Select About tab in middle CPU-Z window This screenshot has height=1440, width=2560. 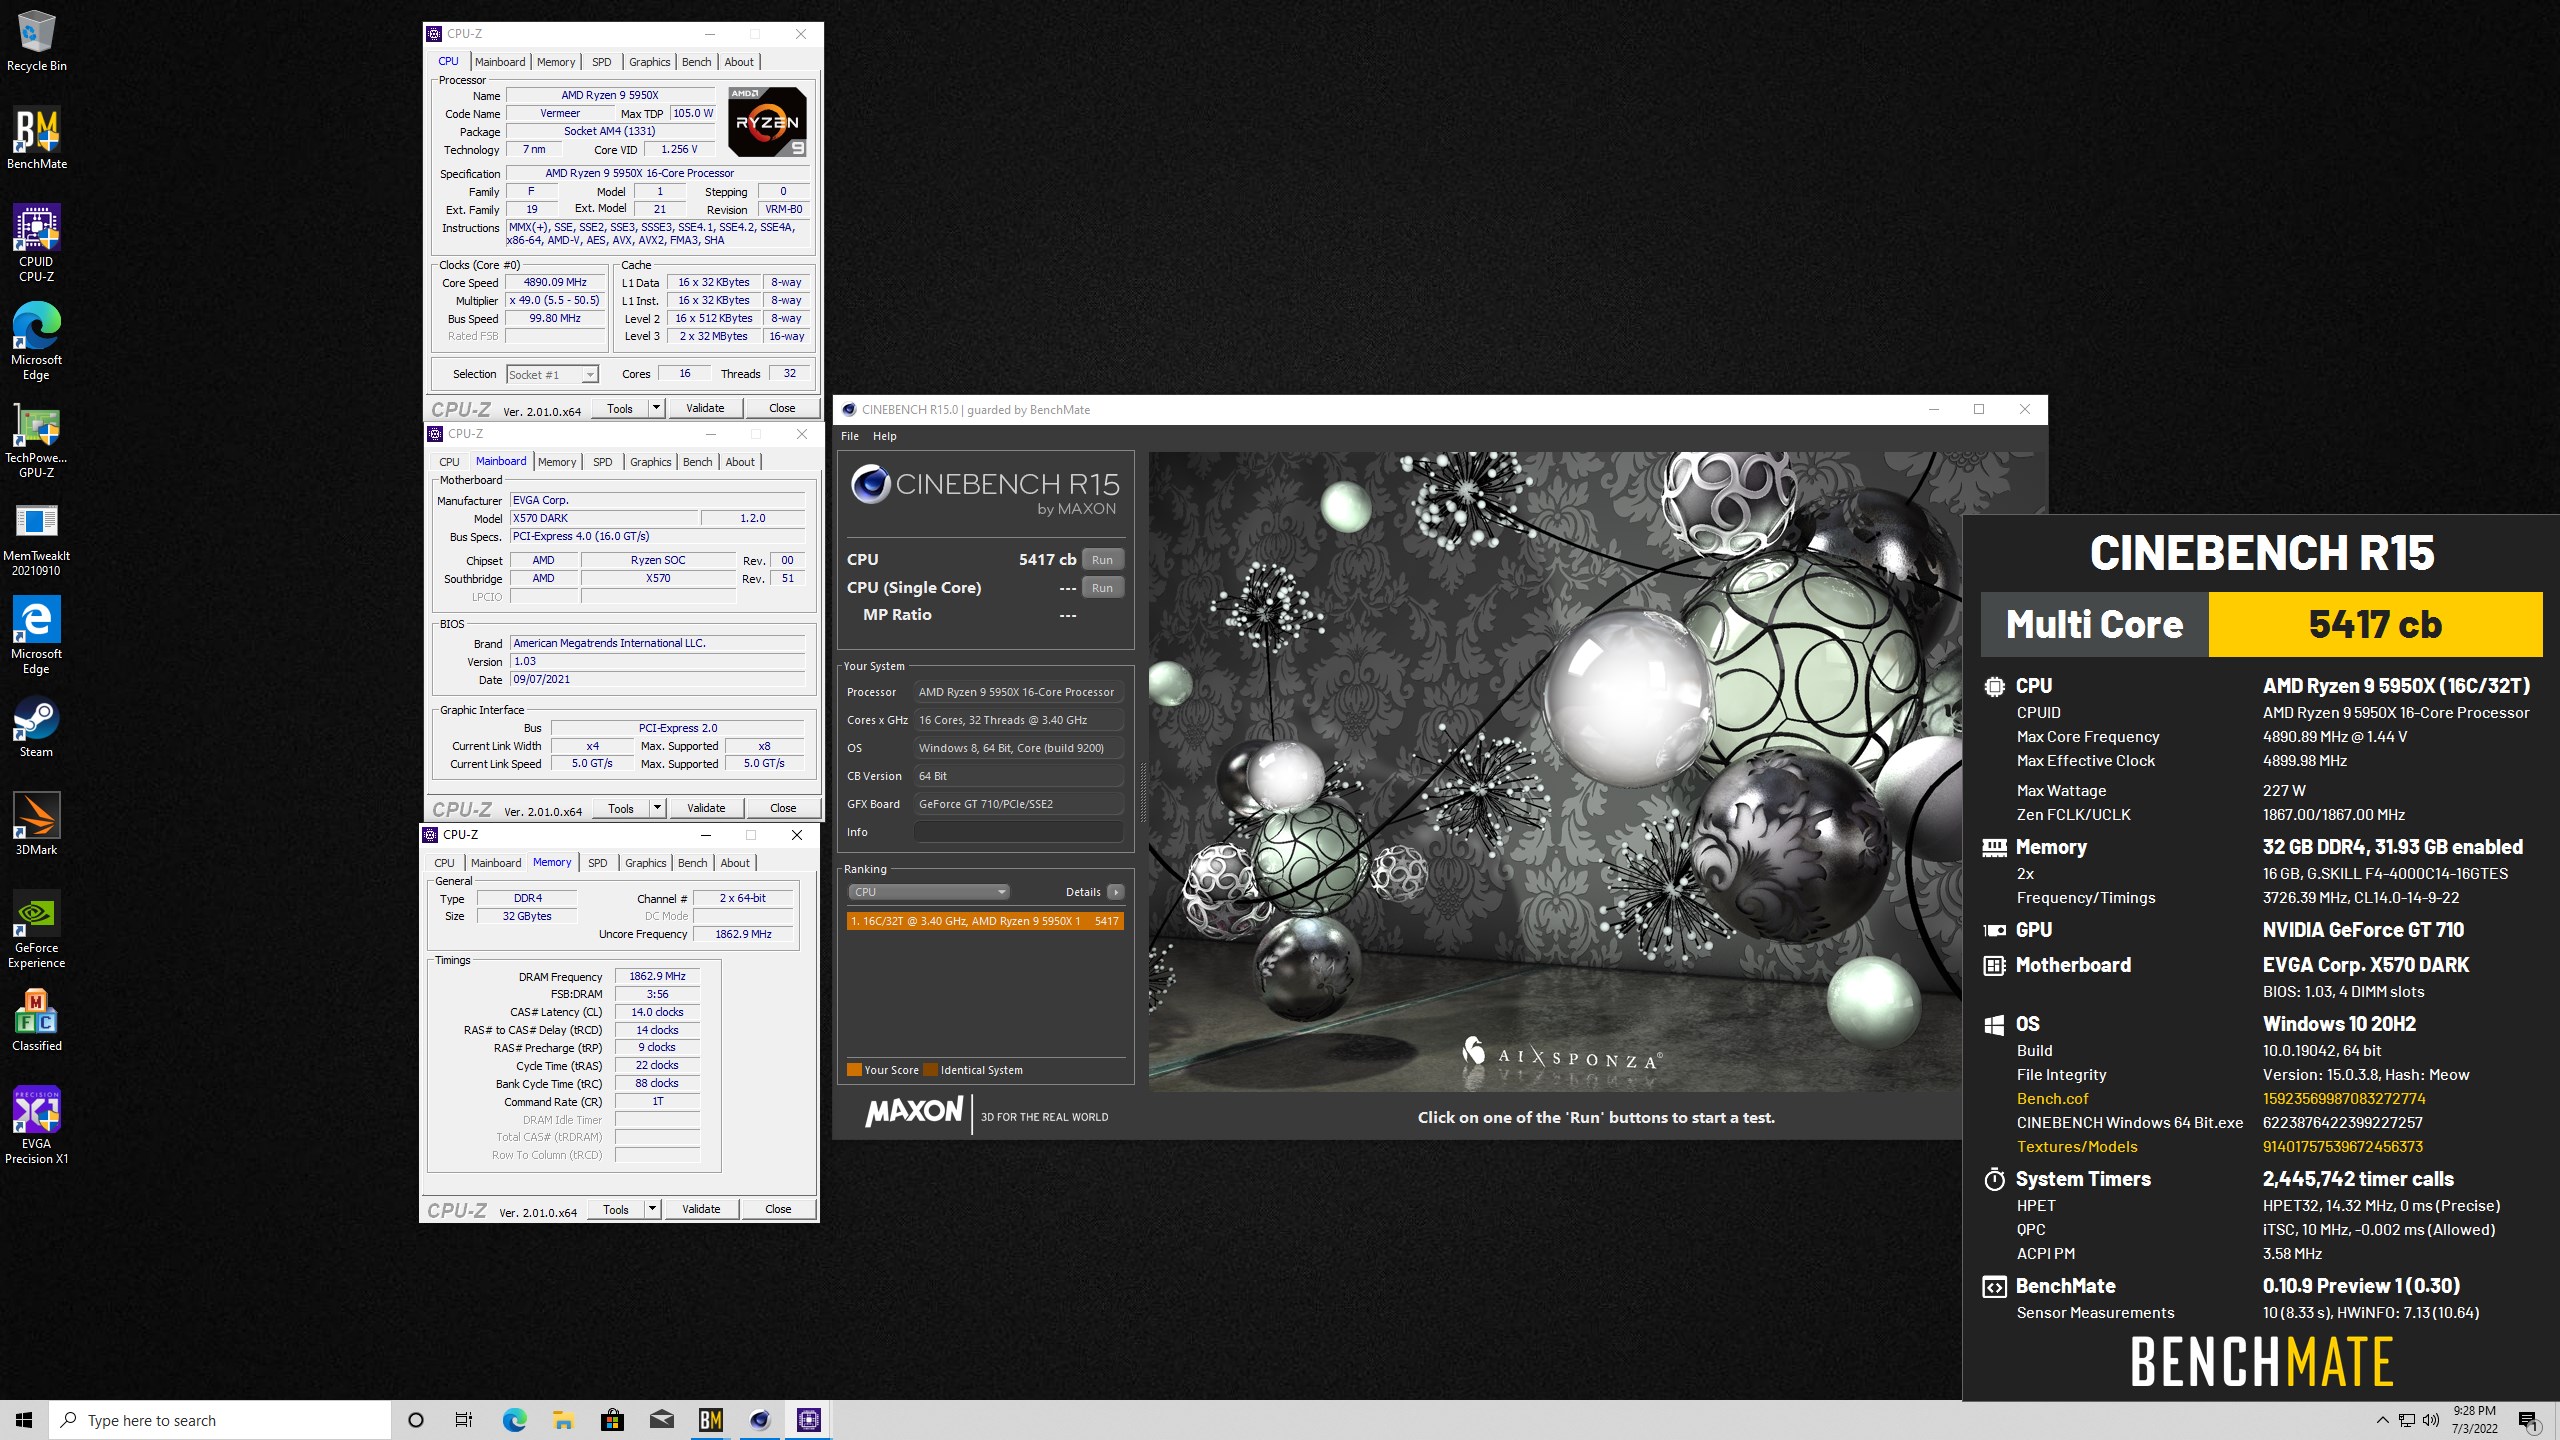click(740, 462)
